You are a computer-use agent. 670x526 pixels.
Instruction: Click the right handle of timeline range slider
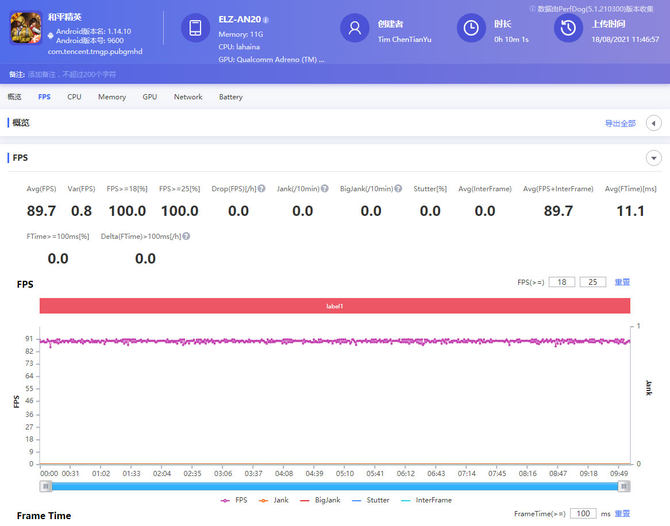tap(624, 486)
